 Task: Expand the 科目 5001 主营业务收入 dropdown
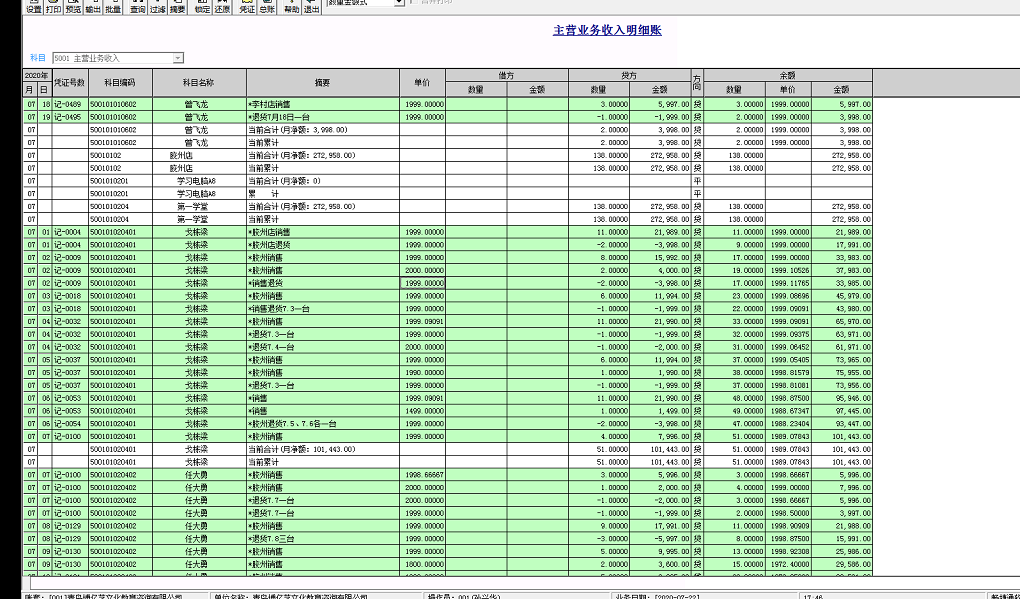pos(178,59)
